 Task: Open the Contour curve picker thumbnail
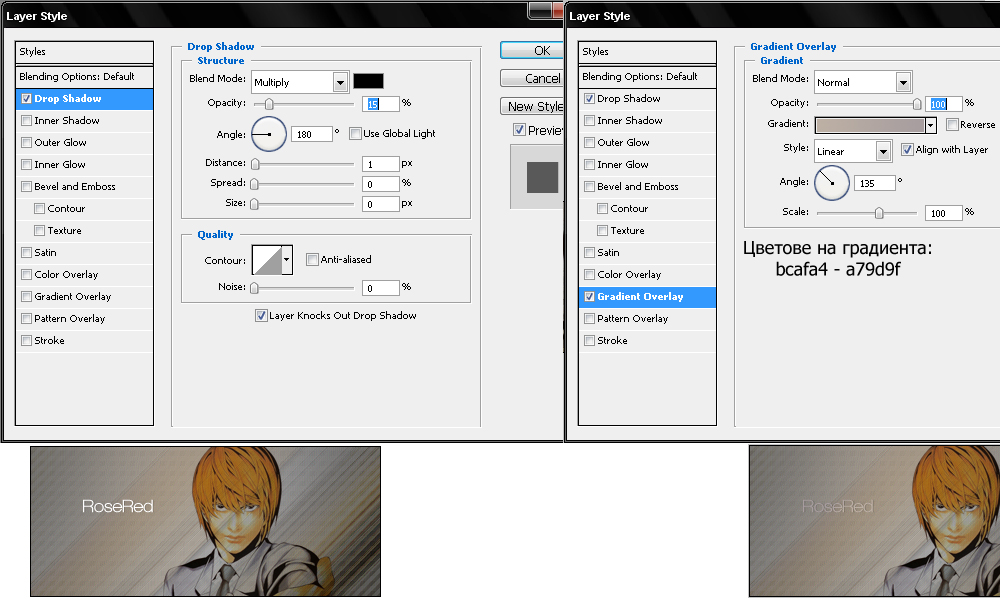pyautogui.click(x=267, y=260)
